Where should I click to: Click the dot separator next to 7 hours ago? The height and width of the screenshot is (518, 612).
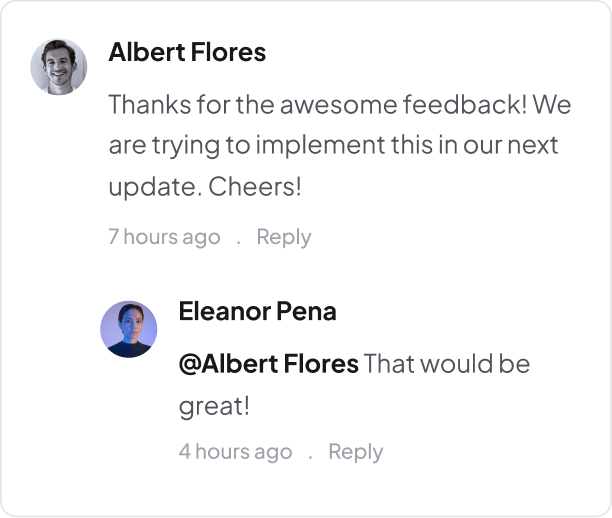238,244
